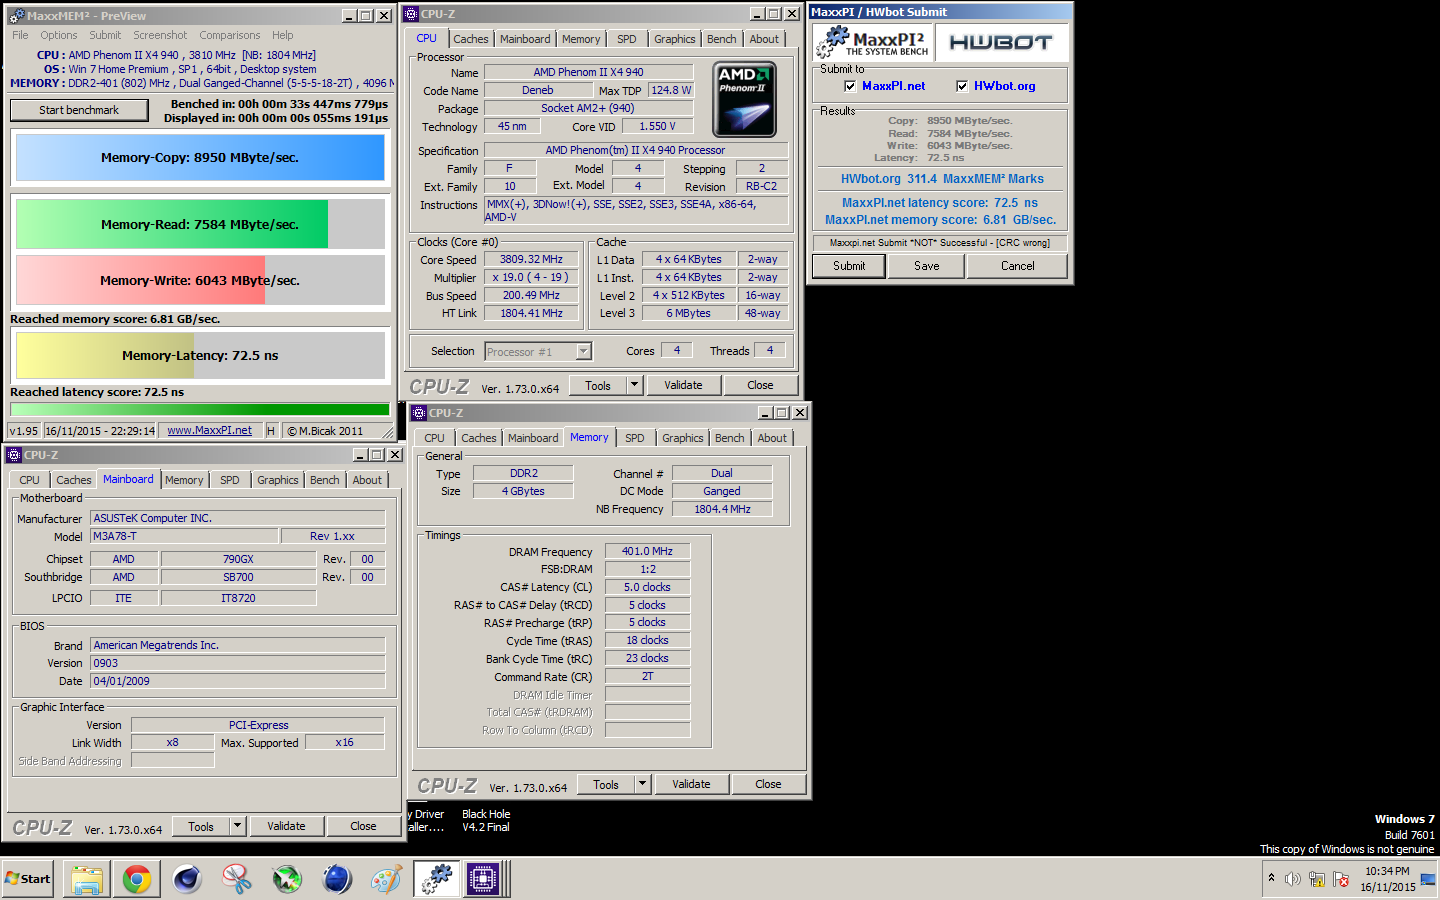The height and width of the screenshot is (900, 1440).
Task: Toggle the MaxxPI.net submit checkbox
Action: pyautogui.click(x=850, y=86)
